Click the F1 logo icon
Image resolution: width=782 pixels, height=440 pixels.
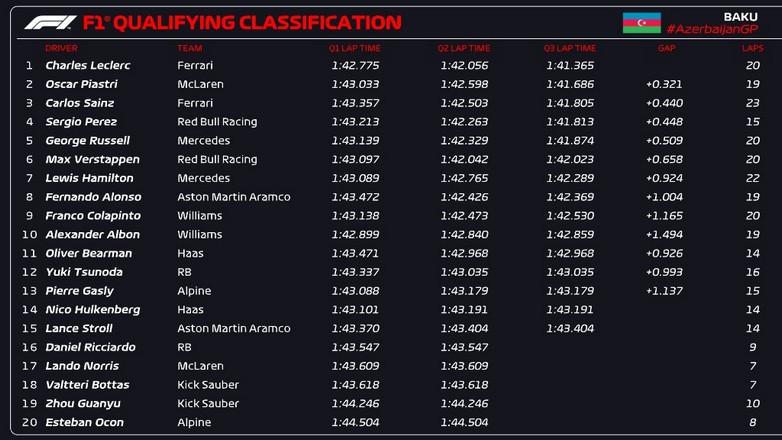click(50, 22)
